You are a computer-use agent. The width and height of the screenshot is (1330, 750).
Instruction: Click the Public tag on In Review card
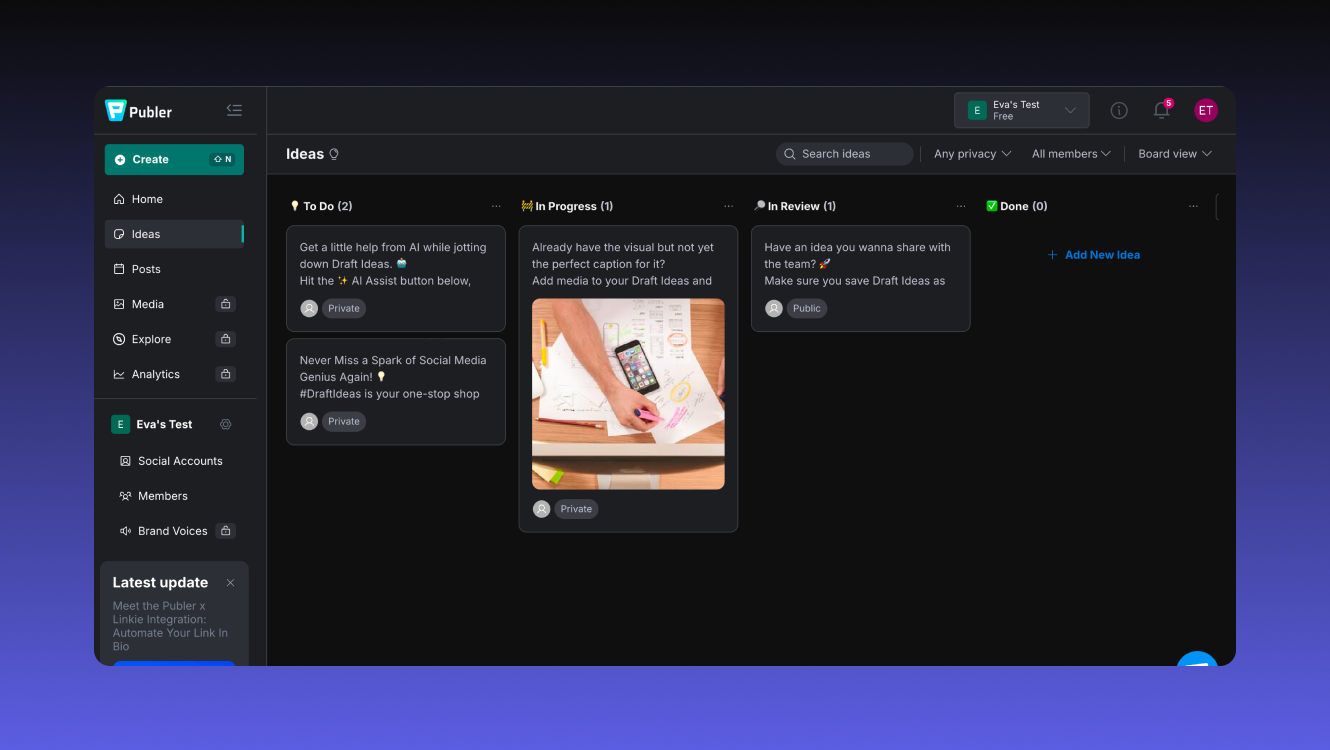[806, 308]
